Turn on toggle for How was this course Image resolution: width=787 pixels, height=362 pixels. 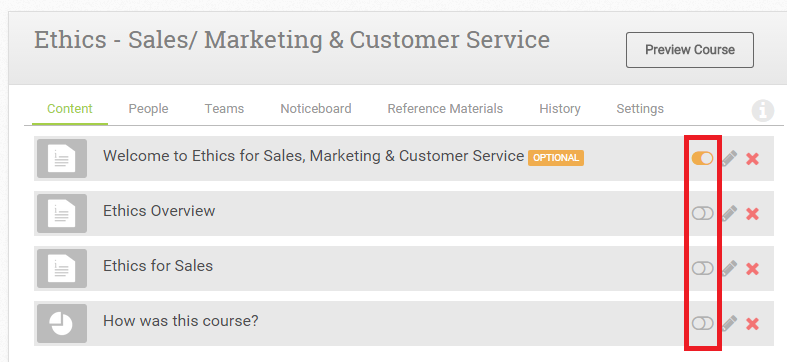[702, 323]
